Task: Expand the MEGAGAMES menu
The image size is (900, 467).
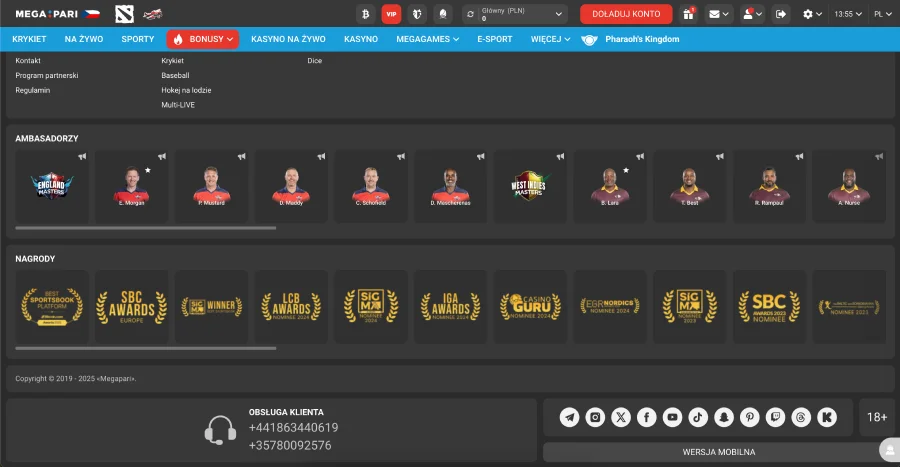Action: (428, 39)
